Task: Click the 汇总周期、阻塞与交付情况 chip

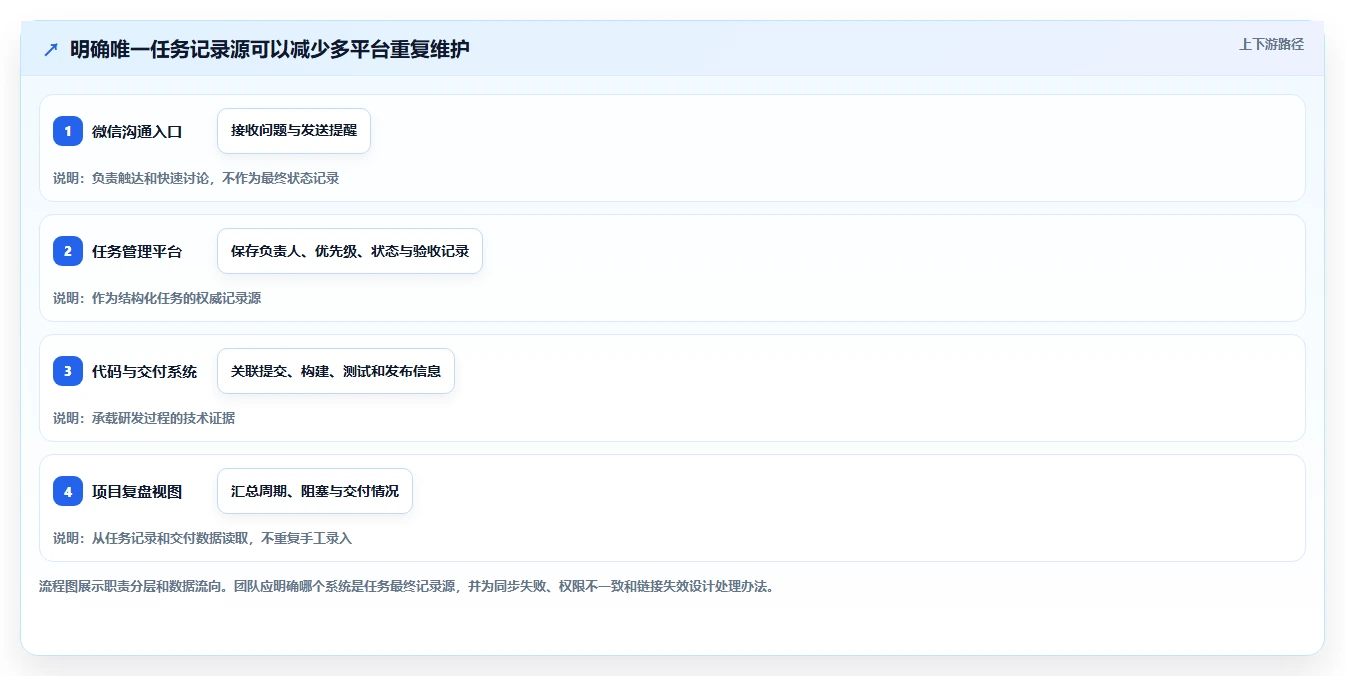Action: click(x=315, y=491)
